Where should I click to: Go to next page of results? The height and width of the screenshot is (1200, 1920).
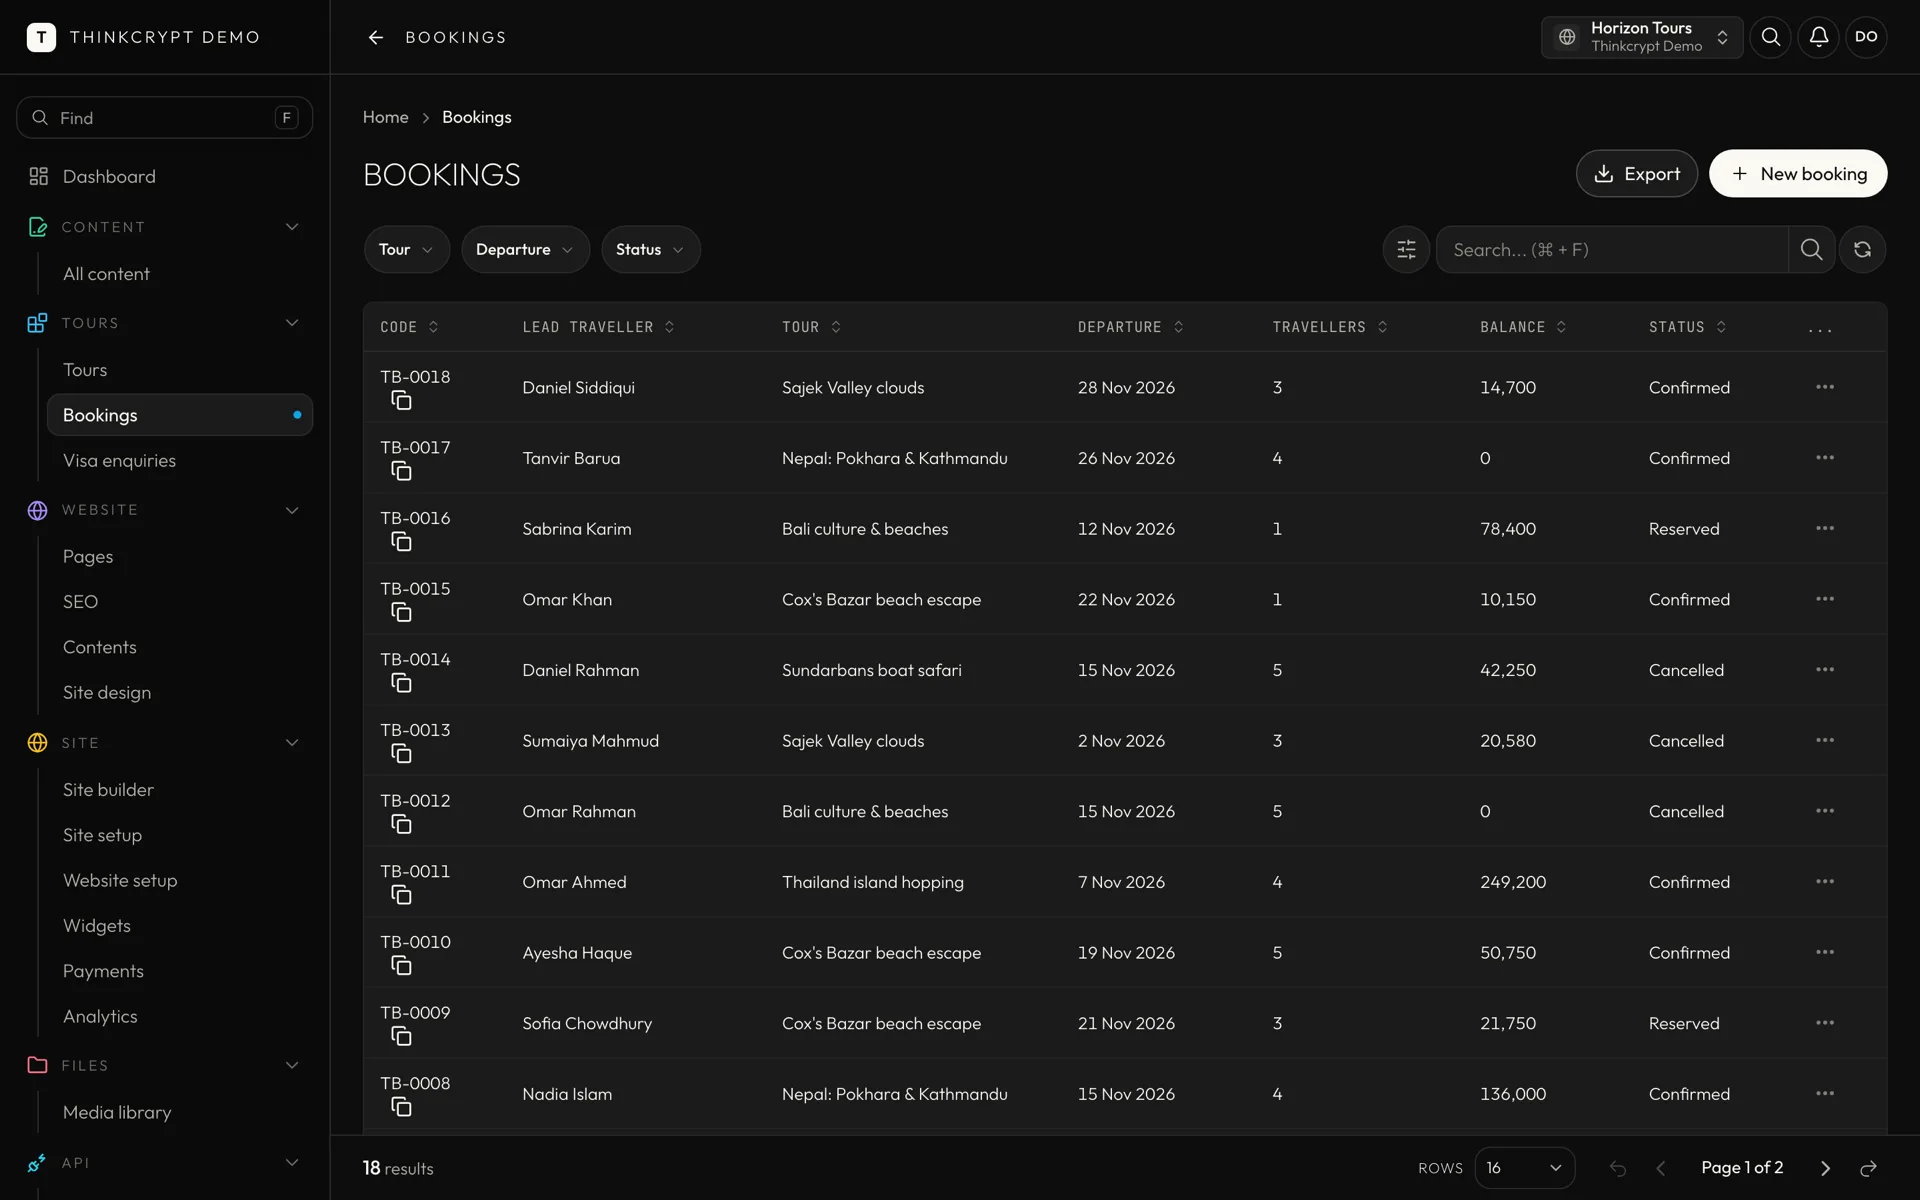pos(1825,1168)
